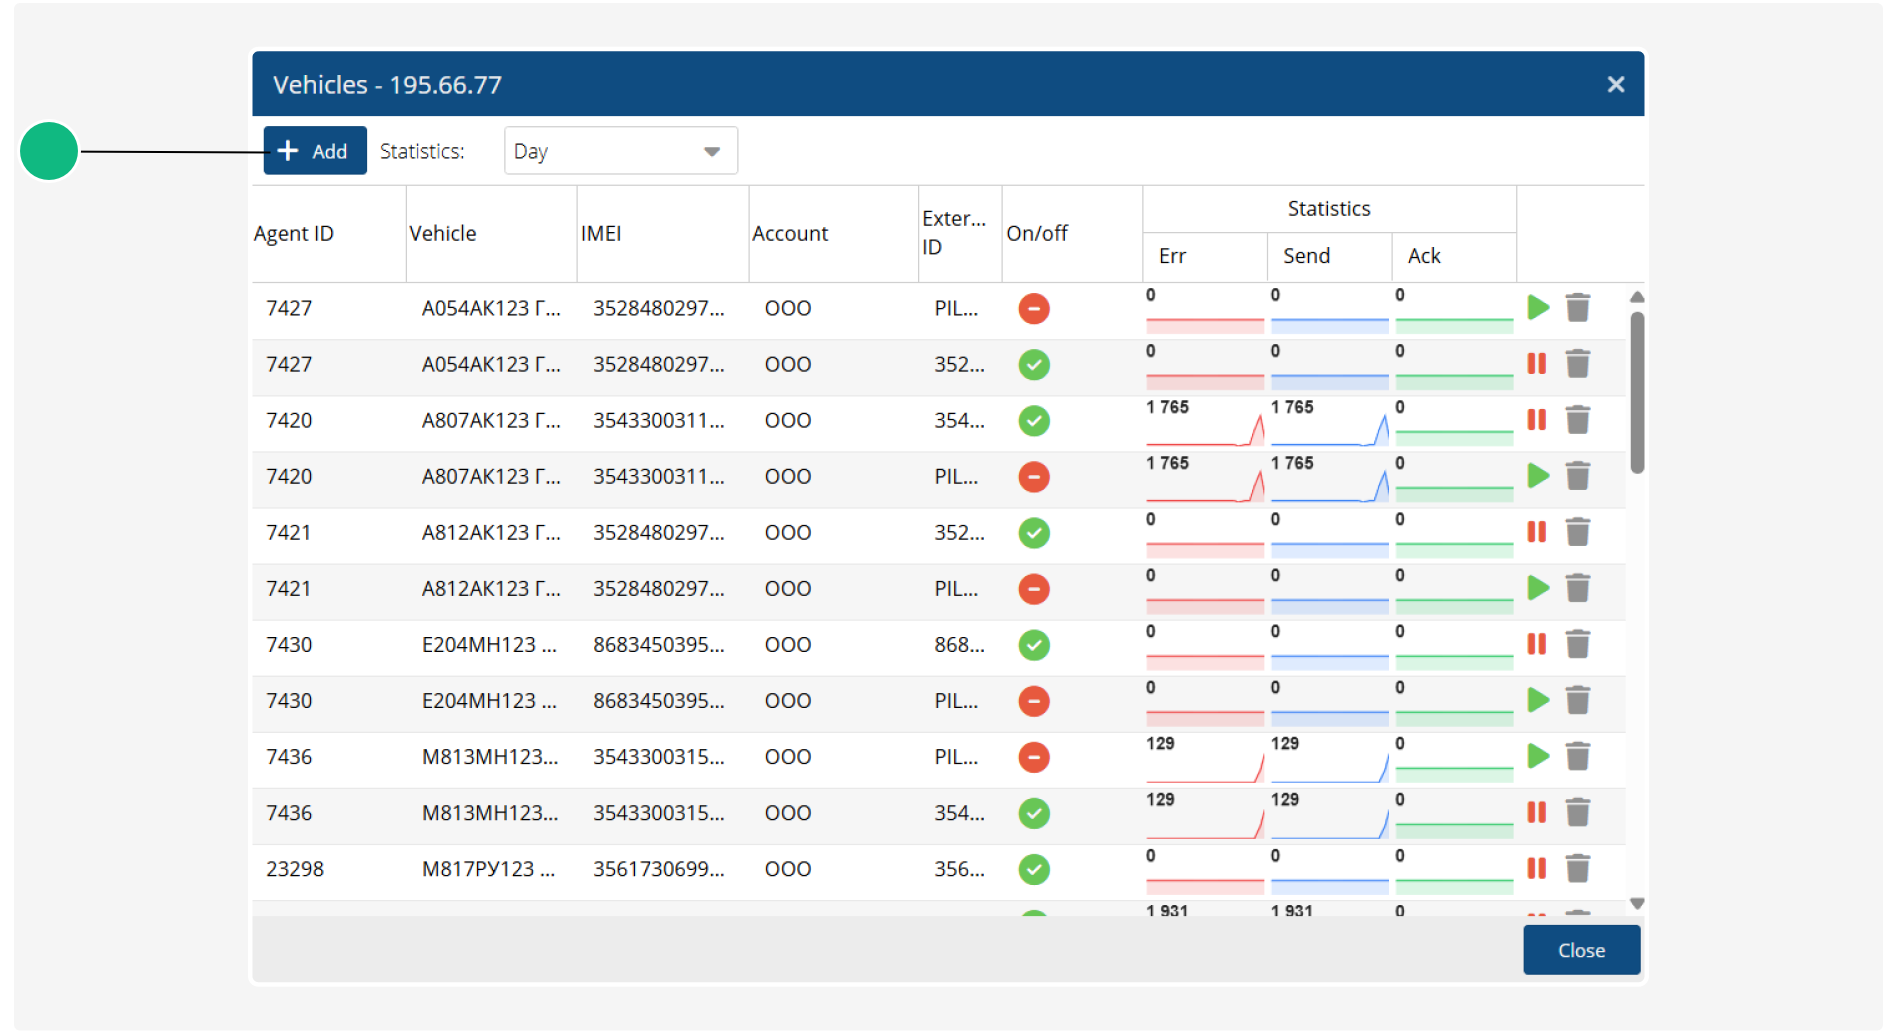This screenshot has height=1034, width=1886.
Task: Pause the agent 7430 row with 868... external ID
Action: tap(1537, 644)
